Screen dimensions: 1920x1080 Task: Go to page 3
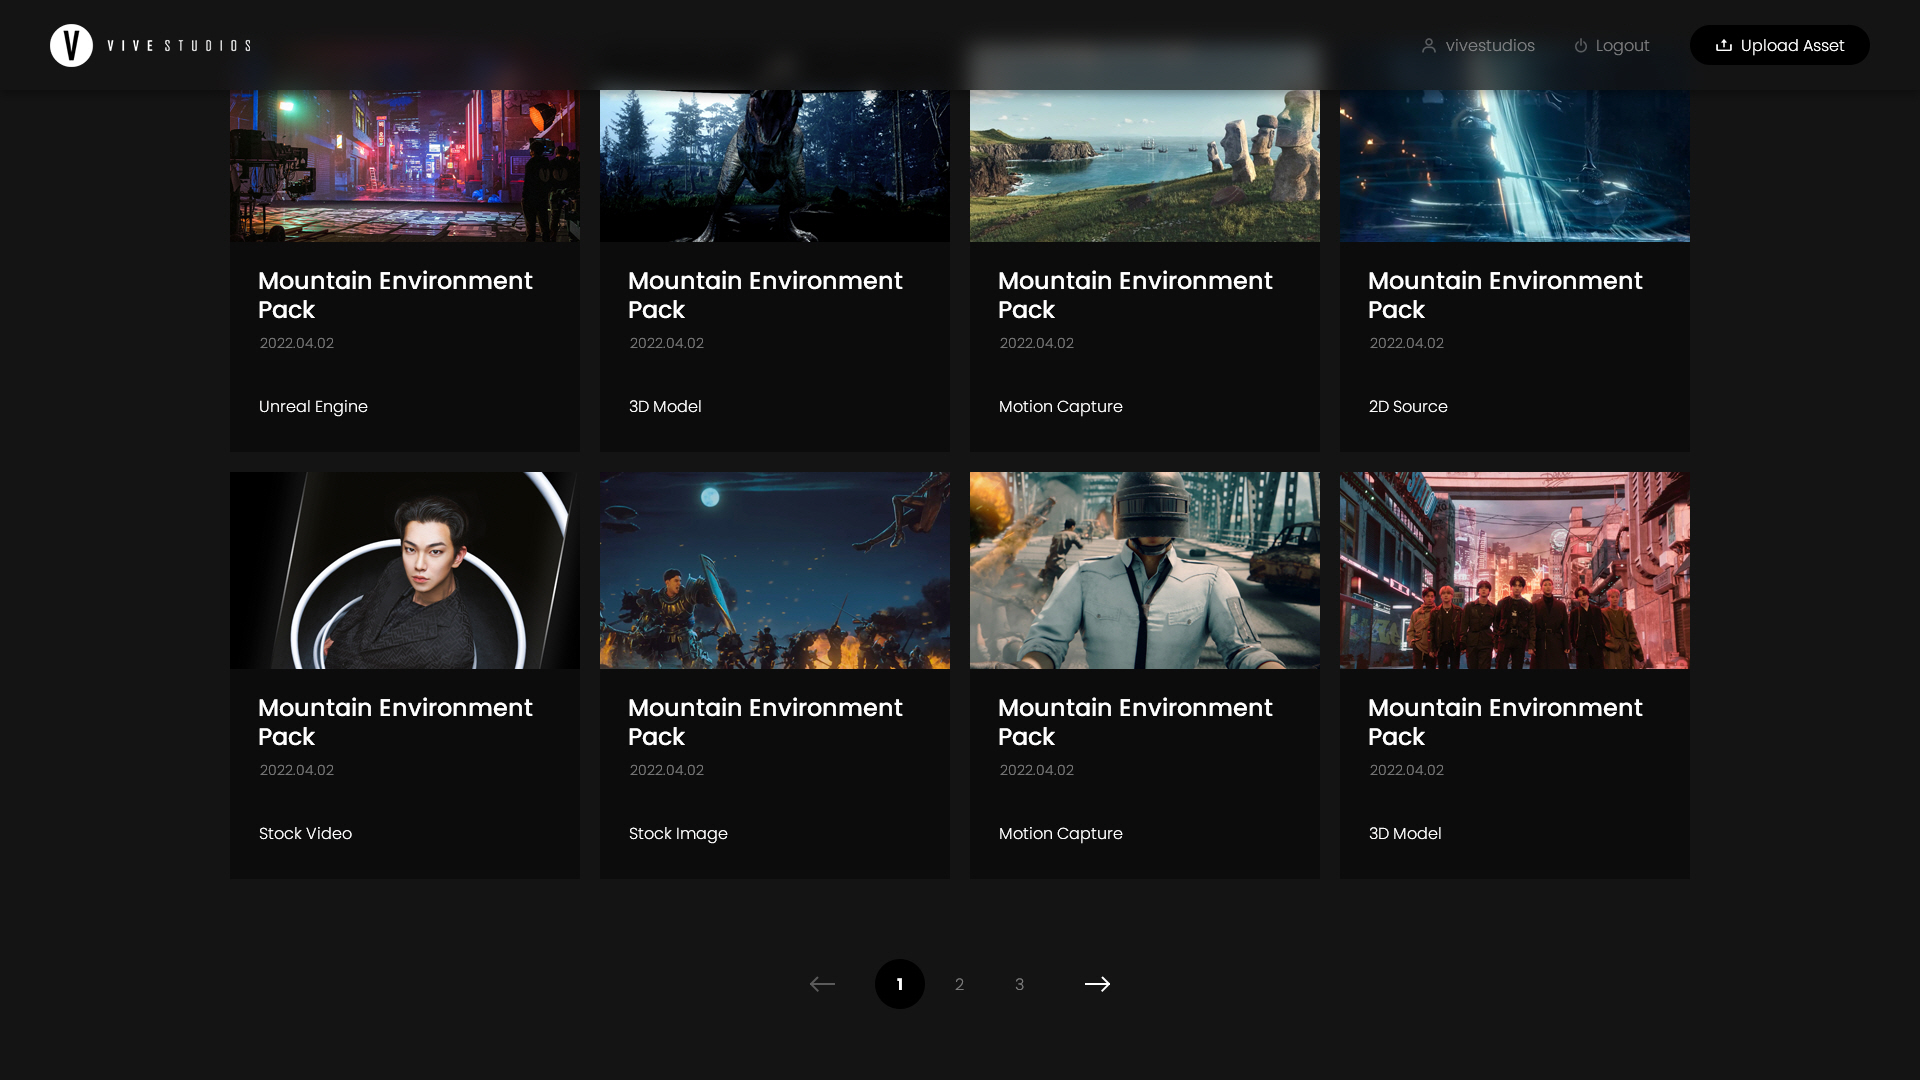pos(1019,984)
